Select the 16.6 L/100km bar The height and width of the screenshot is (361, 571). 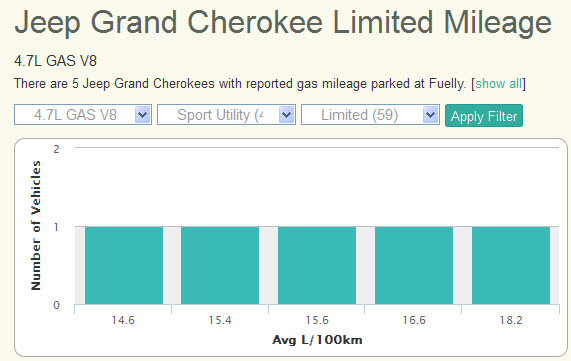(414, 265)
